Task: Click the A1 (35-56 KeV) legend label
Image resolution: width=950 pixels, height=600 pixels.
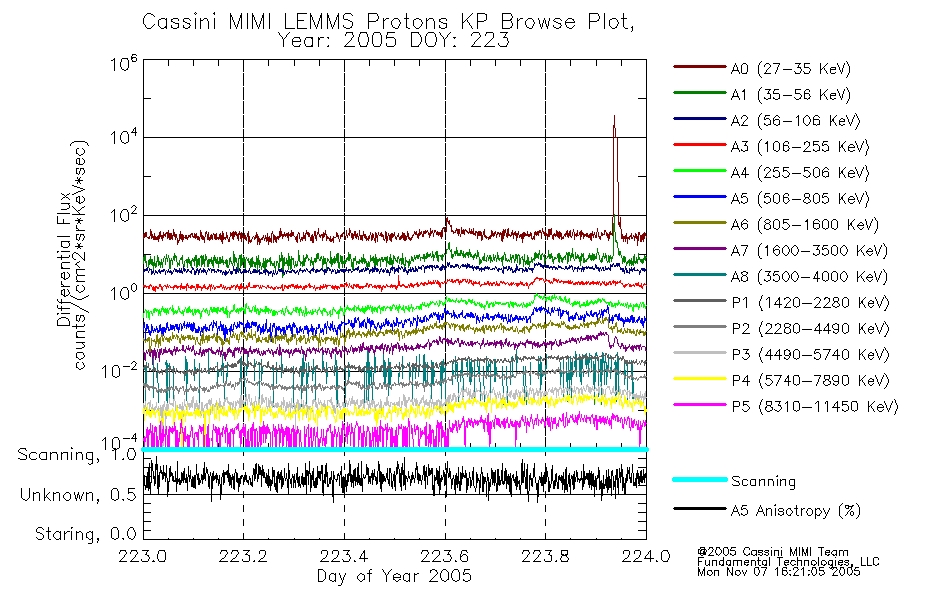Action: (x=791, y=95)
